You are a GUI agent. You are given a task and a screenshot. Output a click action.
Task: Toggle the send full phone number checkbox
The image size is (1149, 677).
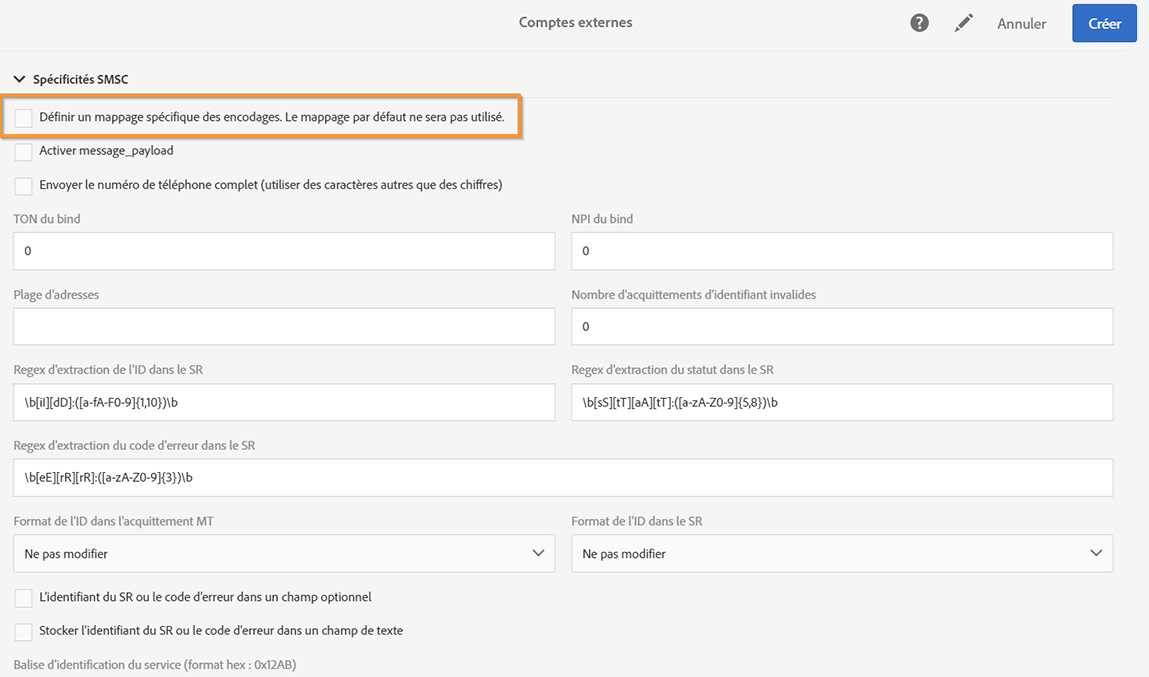[24, 186]
